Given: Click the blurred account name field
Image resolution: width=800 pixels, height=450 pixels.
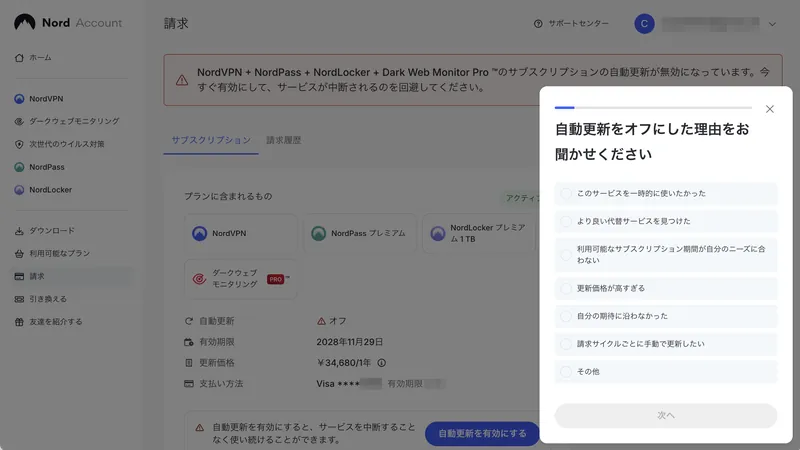Looking at the screenshot, I should pos(710,23).
